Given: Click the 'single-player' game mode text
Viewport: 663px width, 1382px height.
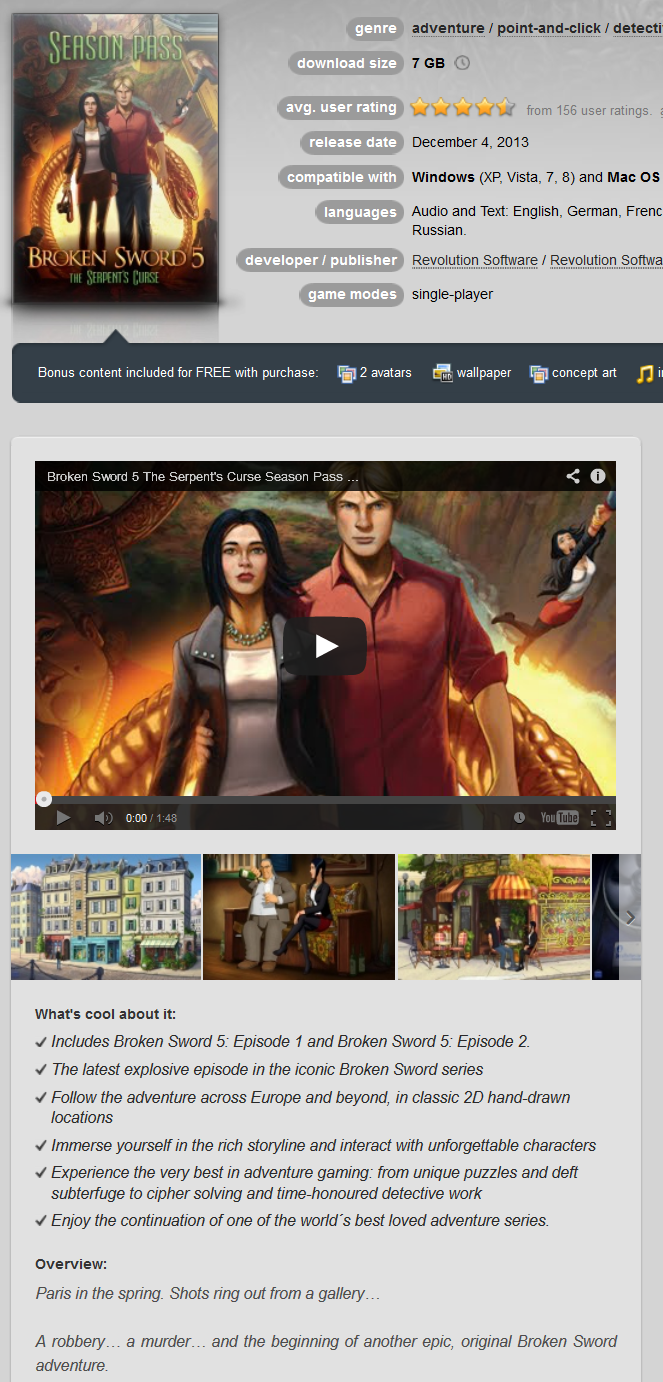Looking at the screenshot, I should 452,294.
